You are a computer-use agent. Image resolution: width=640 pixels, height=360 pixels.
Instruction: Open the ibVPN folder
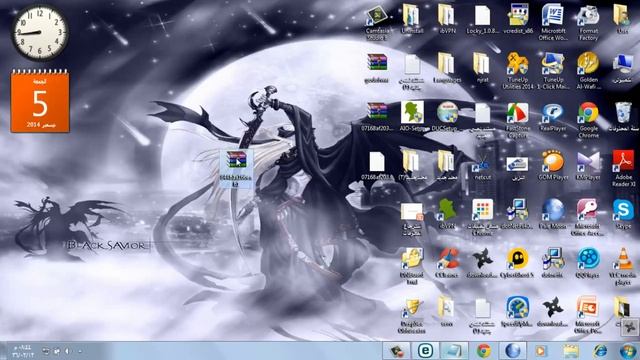(x=447, y=20)
